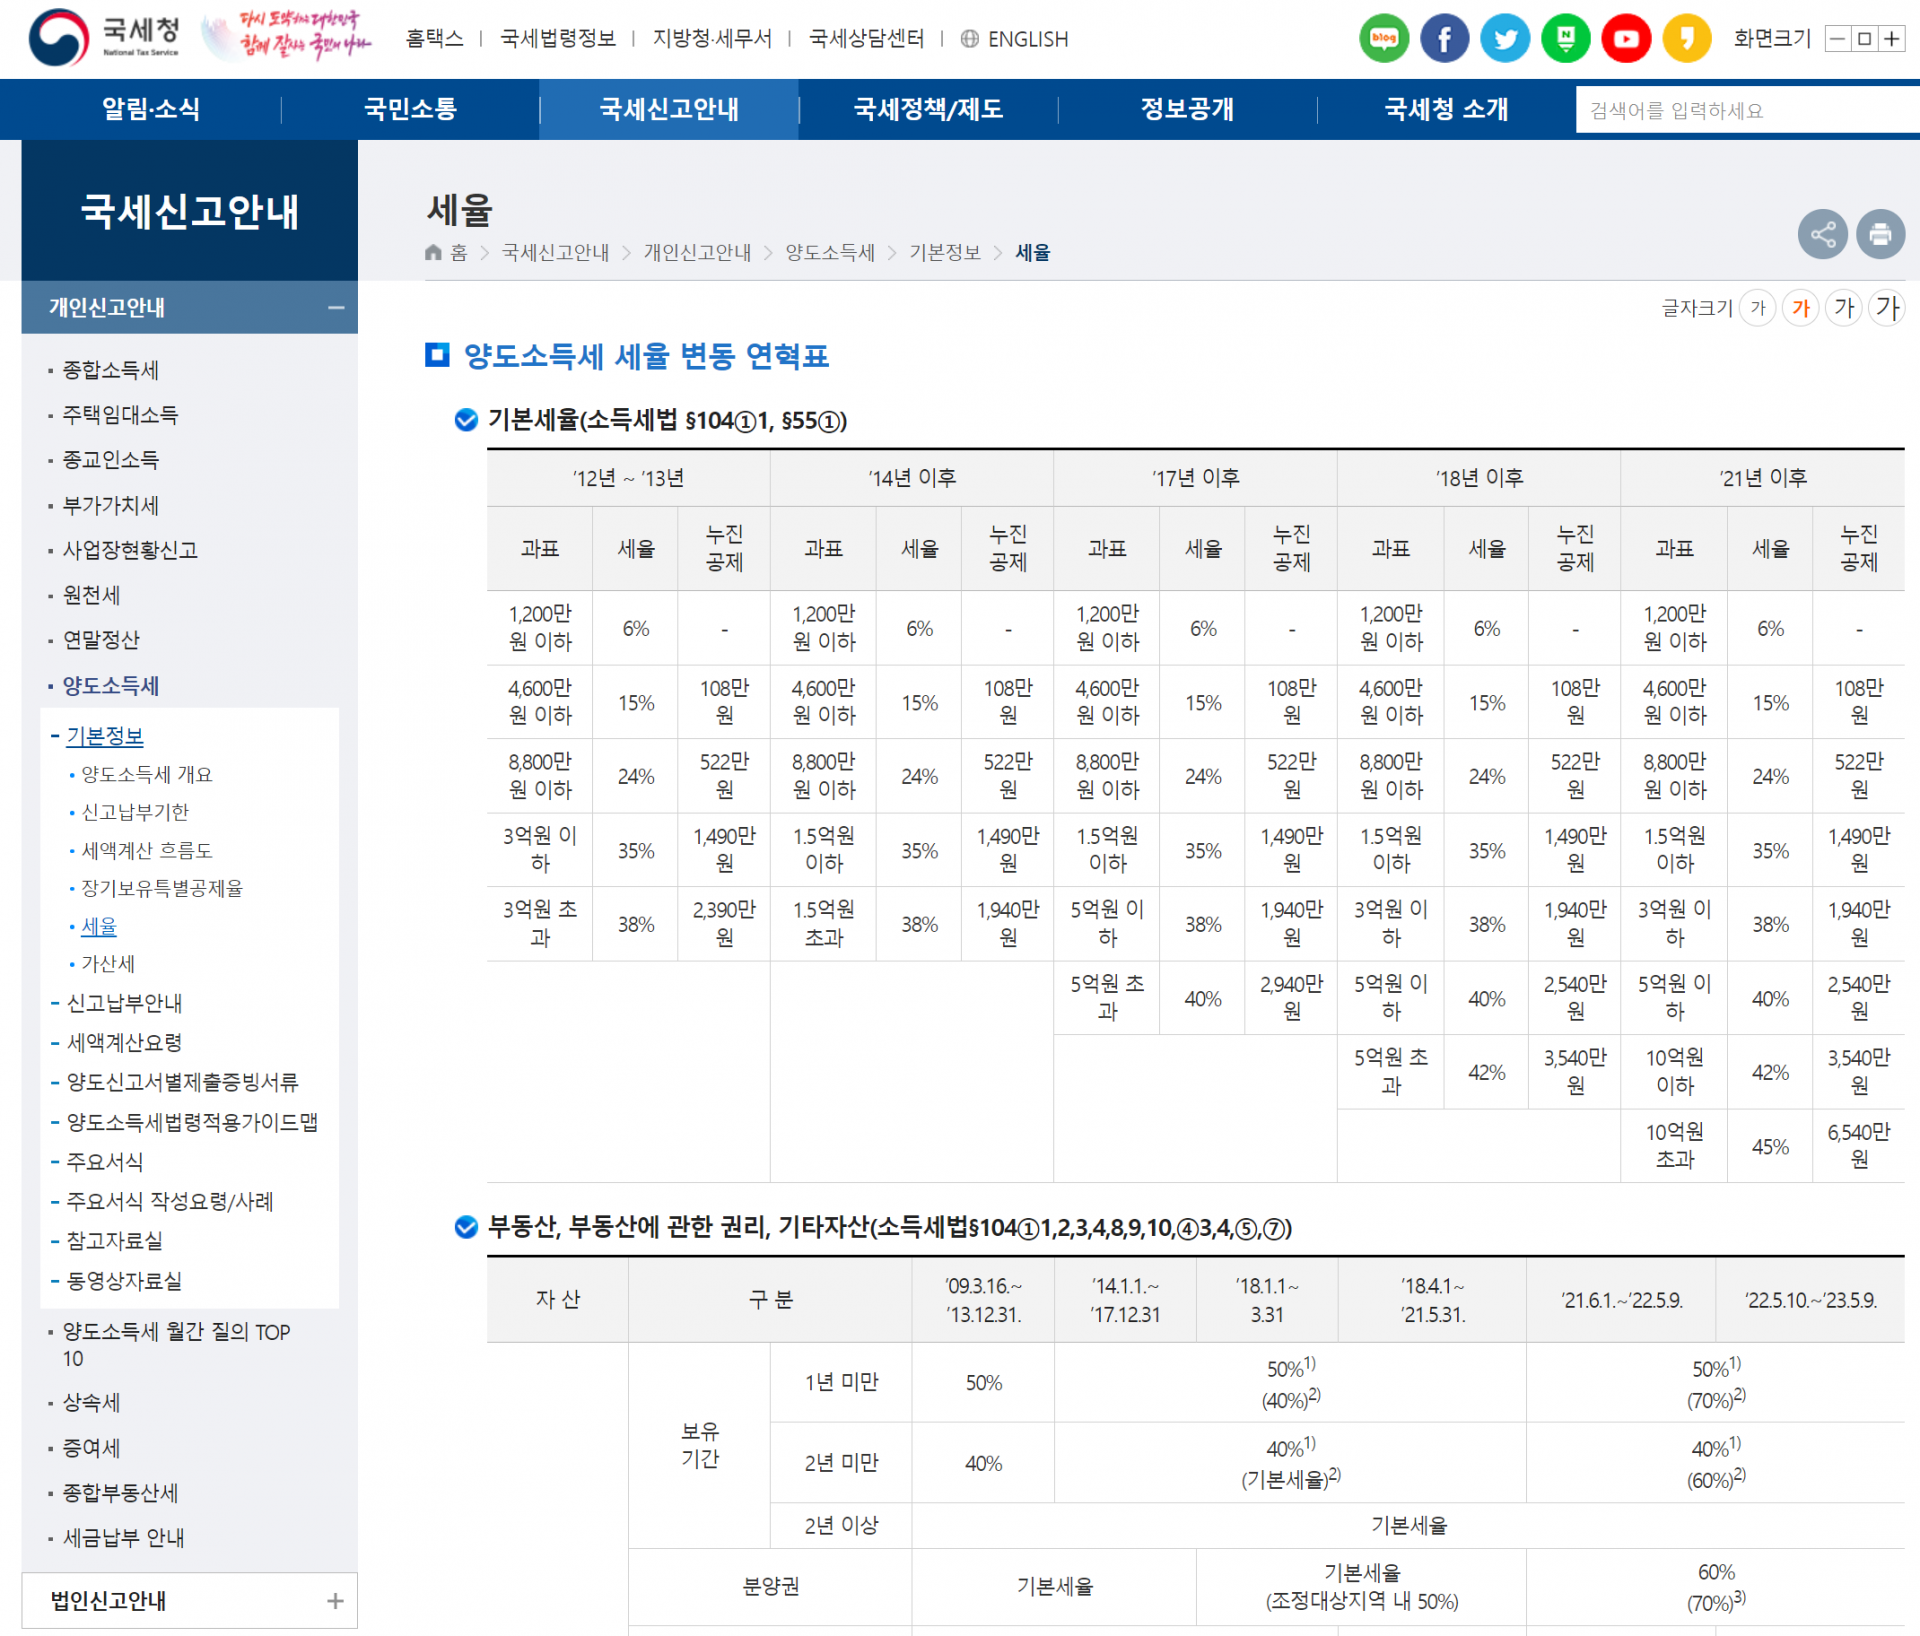Collapse 기본정보 in the sidebar

coord(104,735)
